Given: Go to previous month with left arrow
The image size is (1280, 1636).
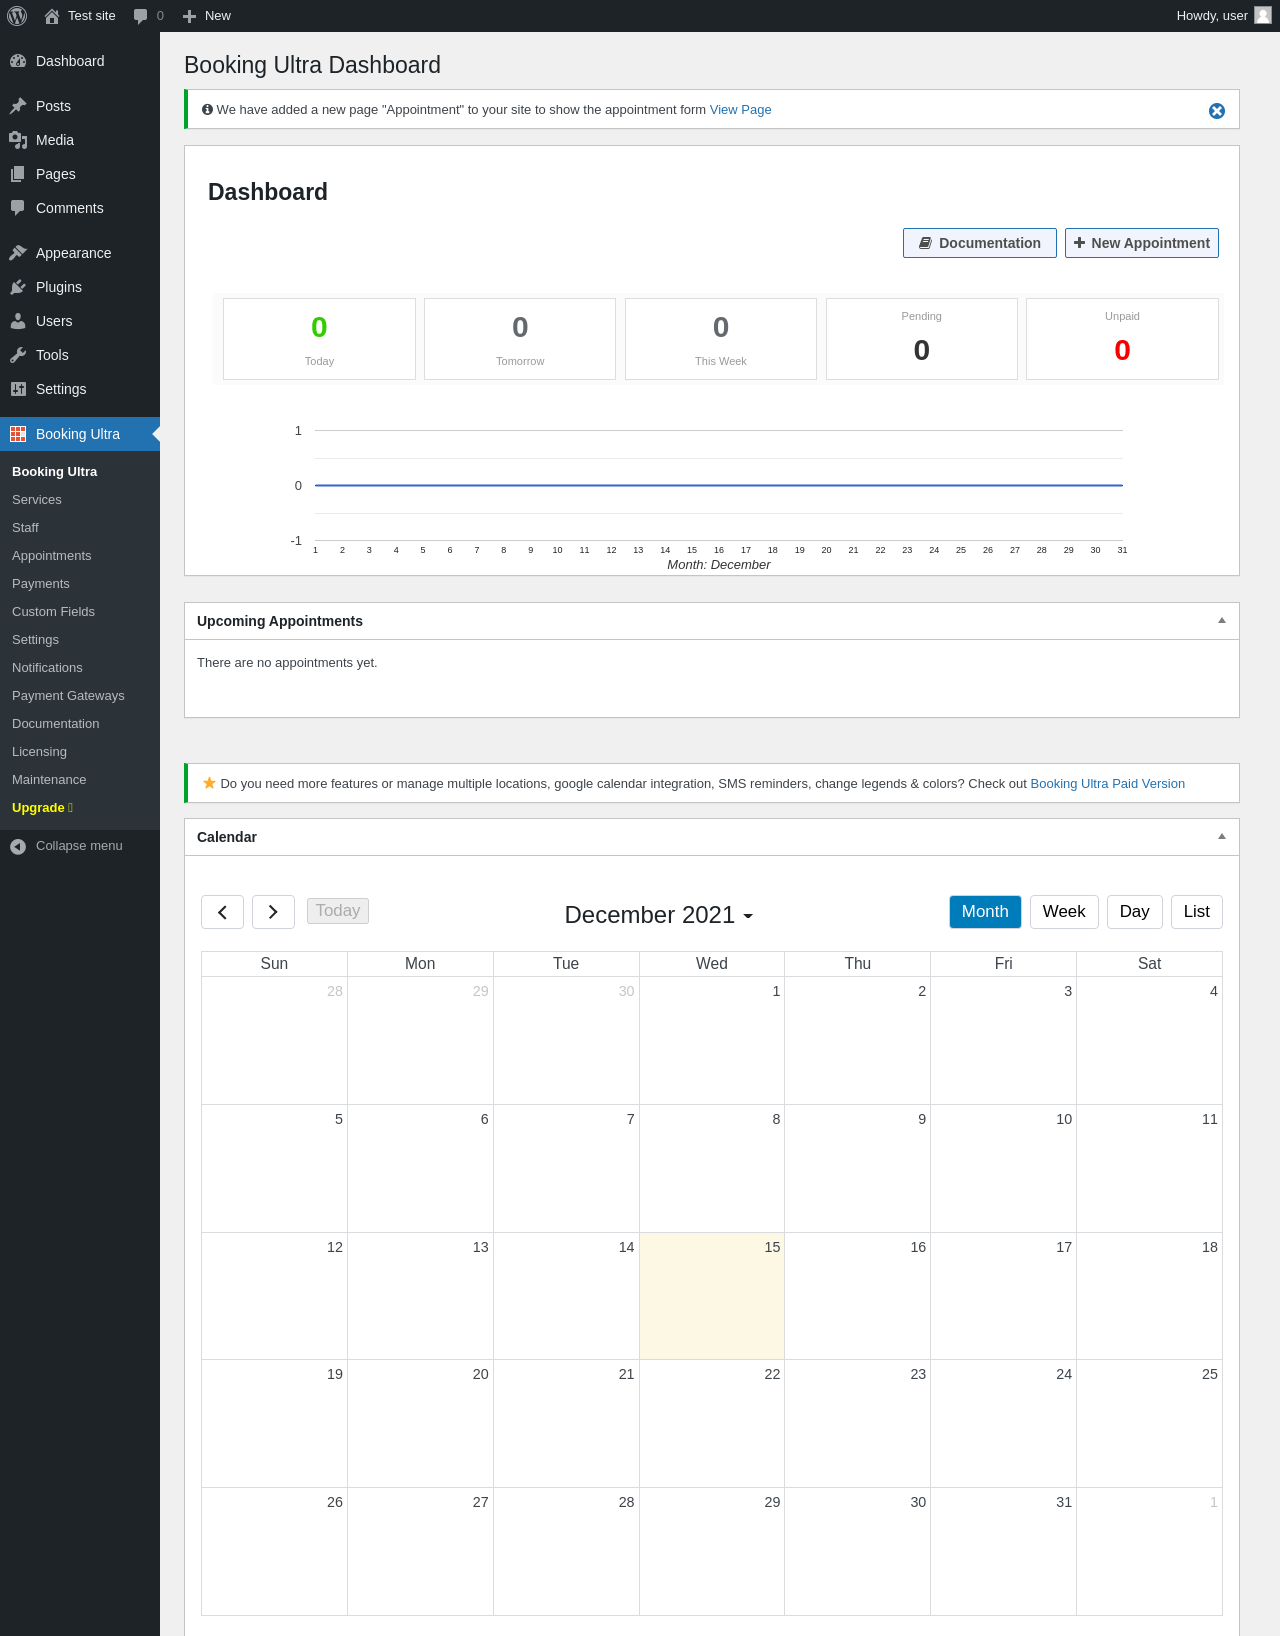Looking at the screenshot, I should (222, 912).
